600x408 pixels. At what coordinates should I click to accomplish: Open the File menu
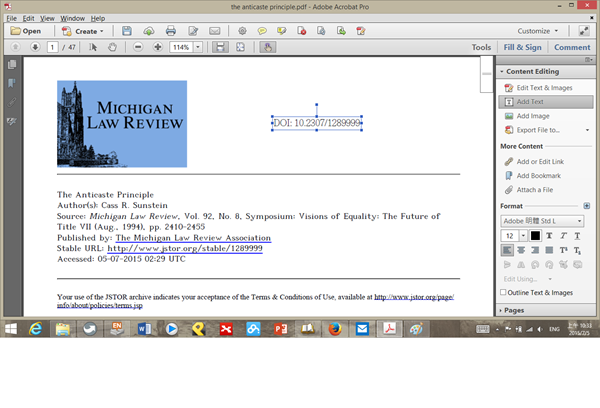[11, 18]
